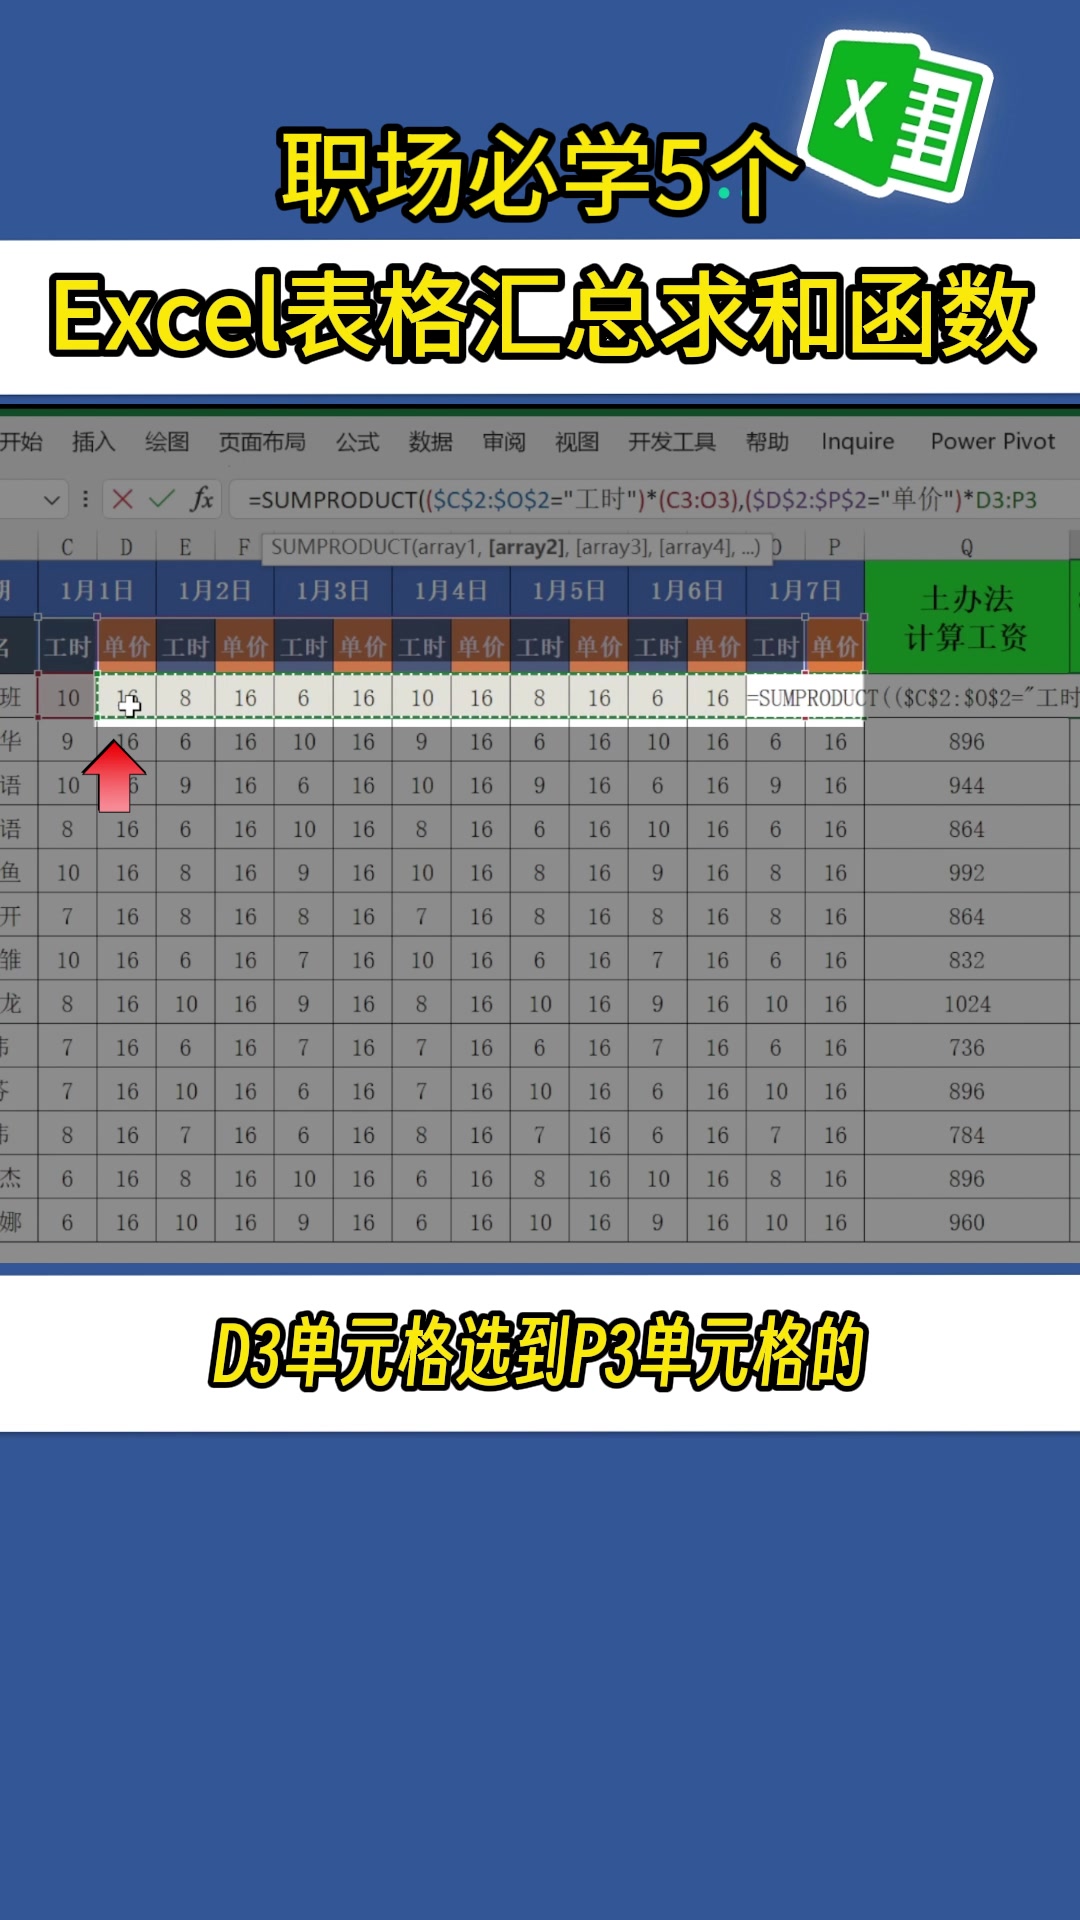Select the wage total cell 944
This screenshot has height=1920, width=1080.
967,785
